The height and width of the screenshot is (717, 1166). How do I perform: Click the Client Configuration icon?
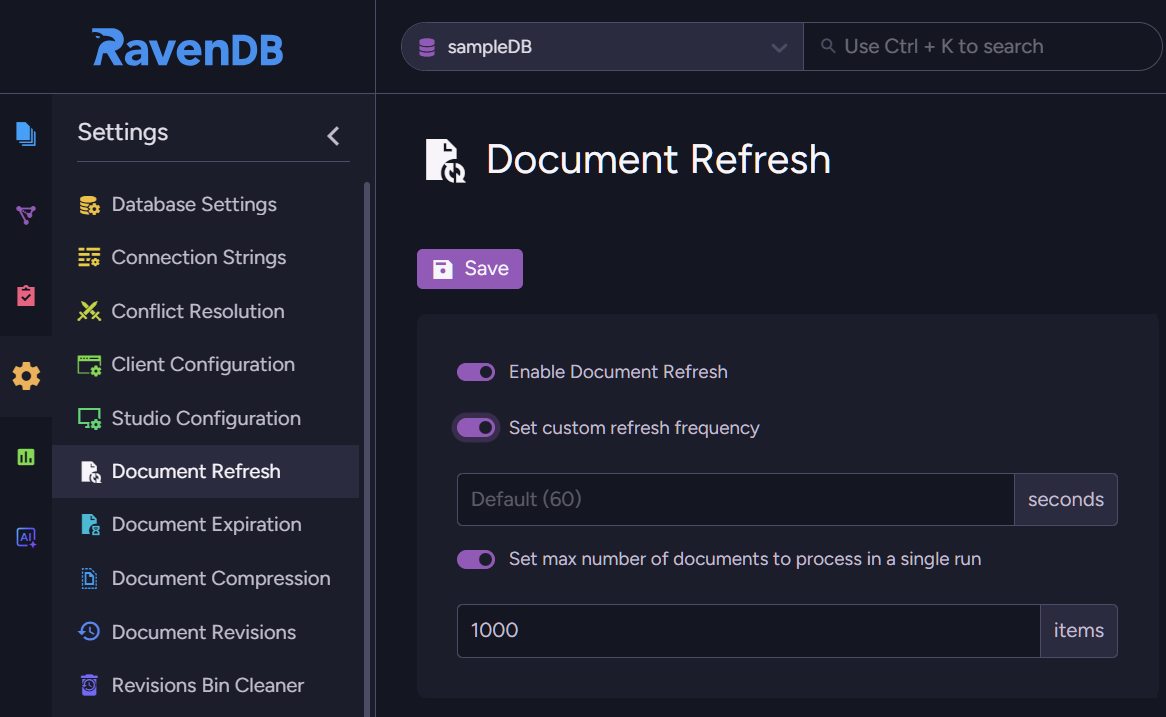(x=89, y=364)
